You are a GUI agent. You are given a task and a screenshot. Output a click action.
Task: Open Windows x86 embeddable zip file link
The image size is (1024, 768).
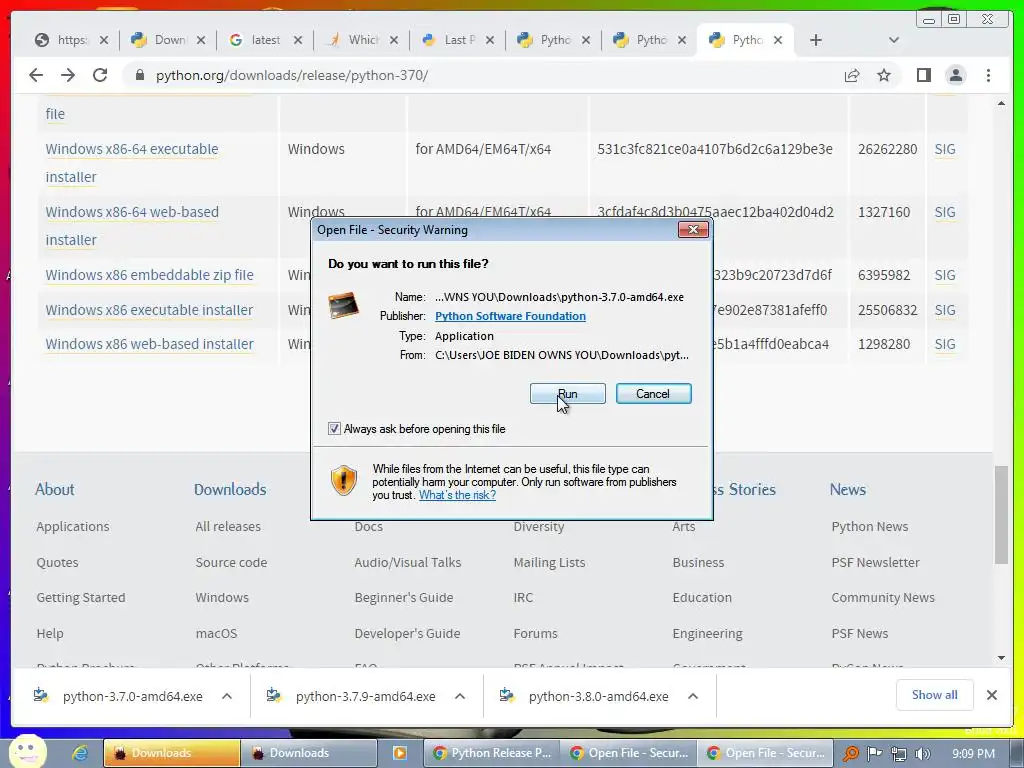point(150,275)
